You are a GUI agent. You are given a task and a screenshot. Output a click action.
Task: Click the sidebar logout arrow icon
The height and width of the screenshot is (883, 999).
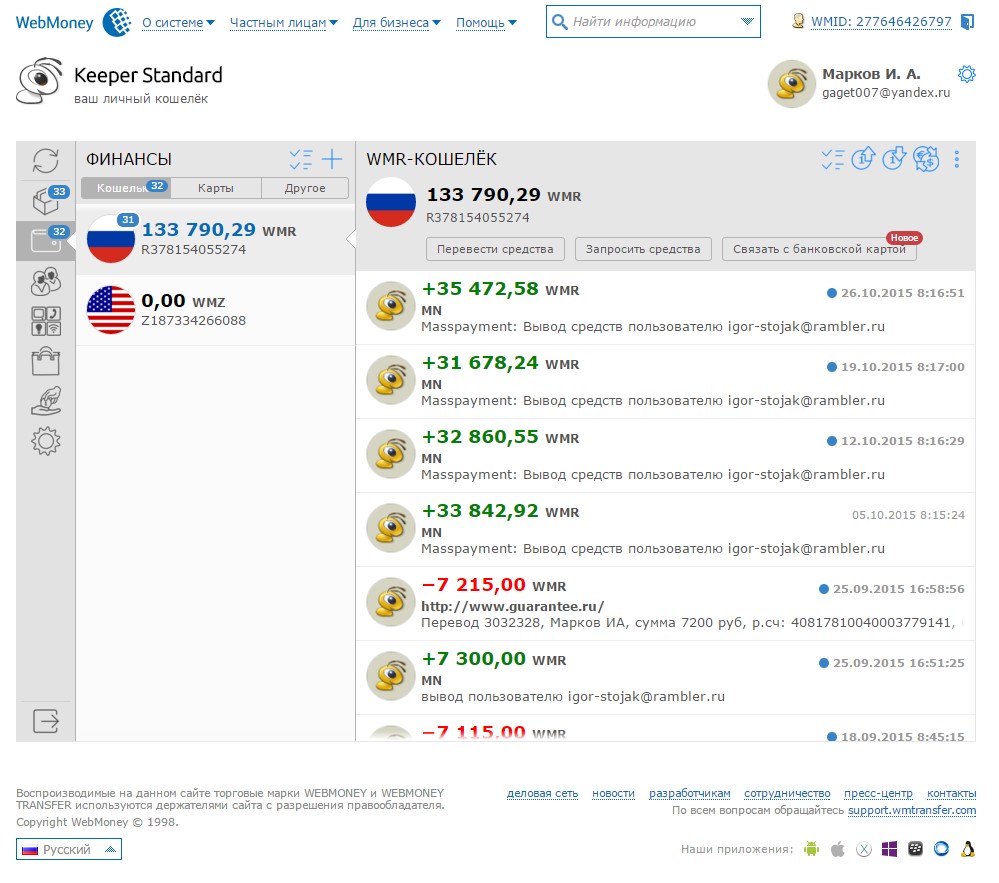pos(46,721)
